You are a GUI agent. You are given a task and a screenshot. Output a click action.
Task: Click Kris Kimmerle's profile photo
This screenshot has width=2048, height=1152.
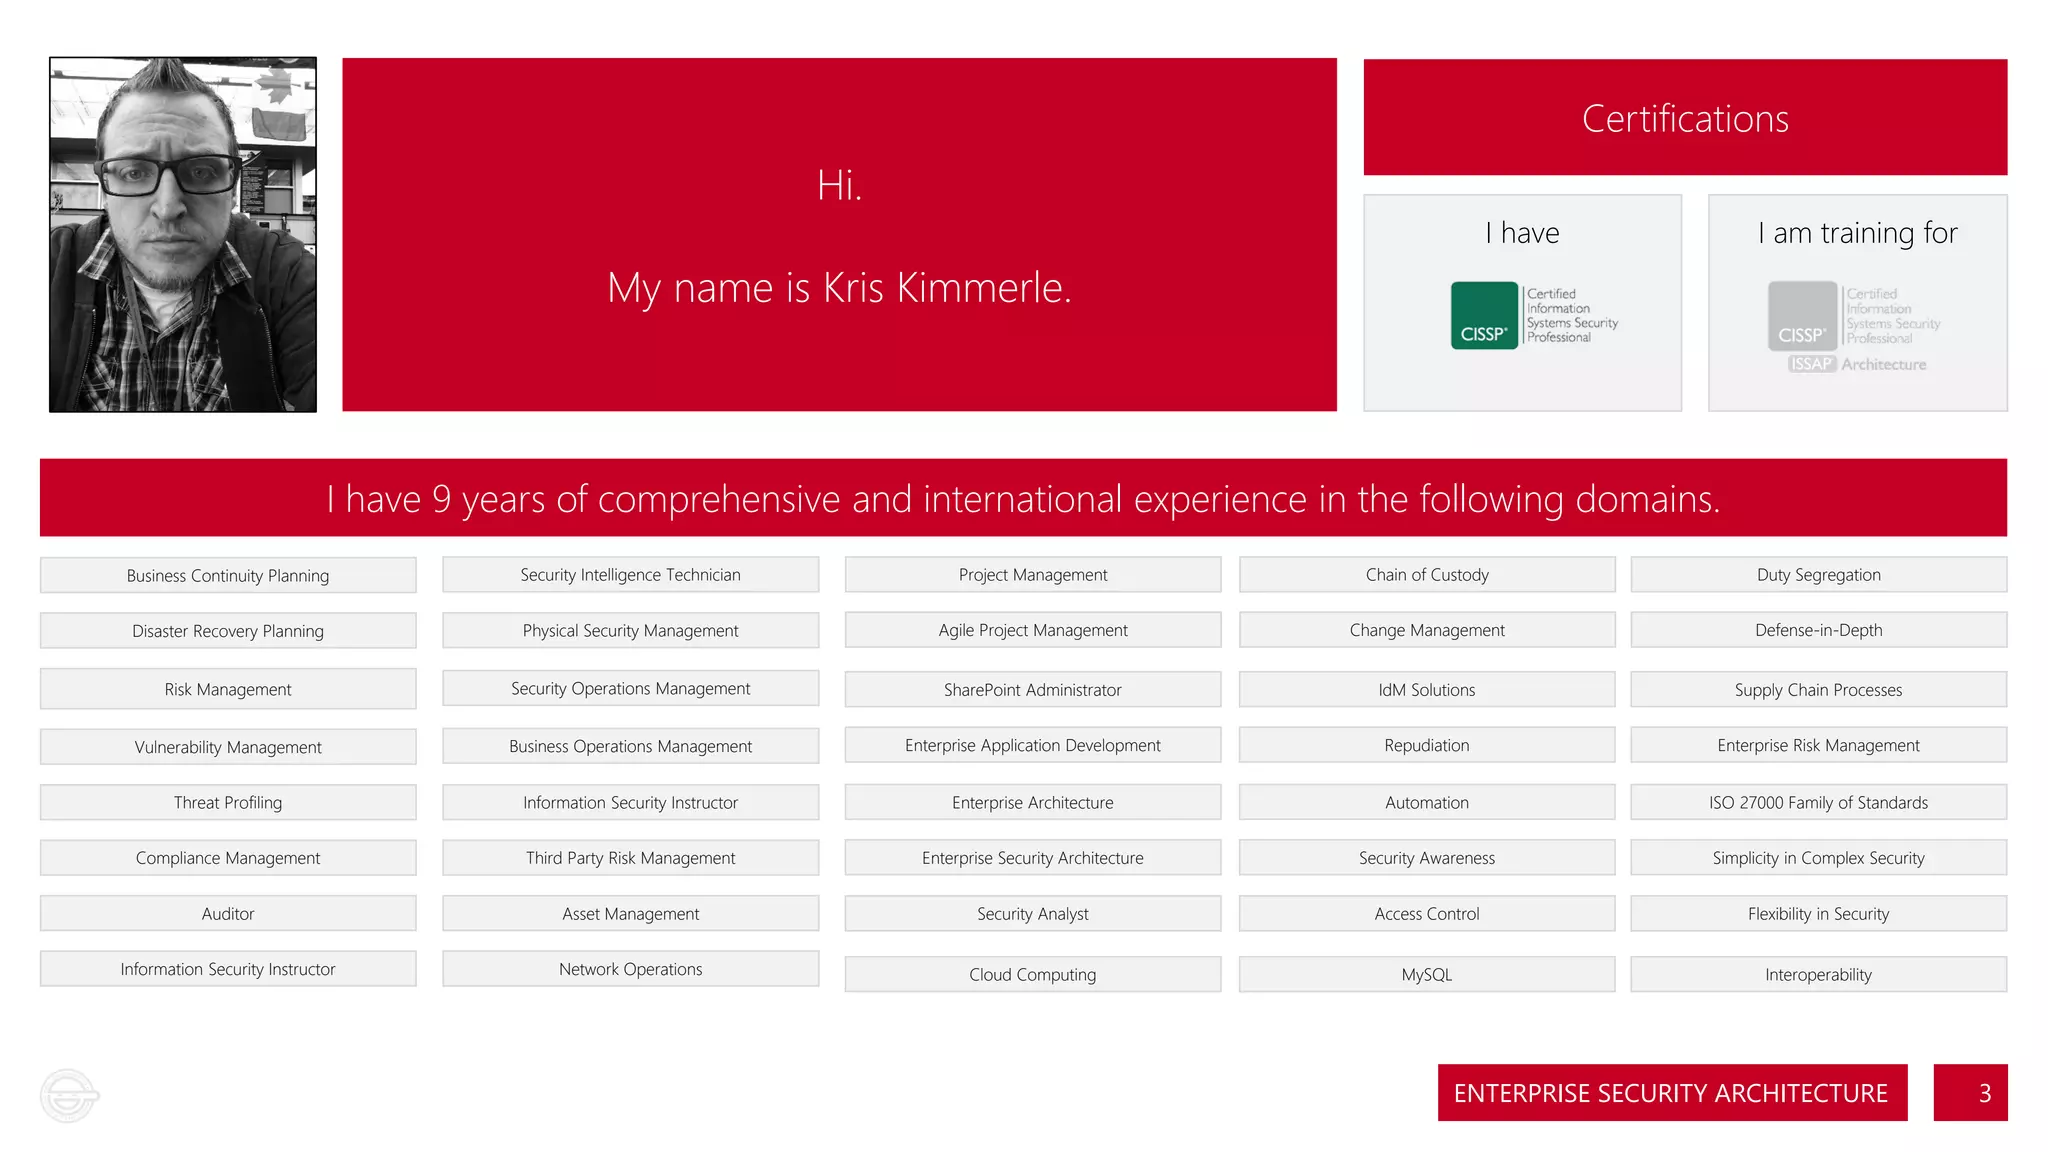[183, 234]
